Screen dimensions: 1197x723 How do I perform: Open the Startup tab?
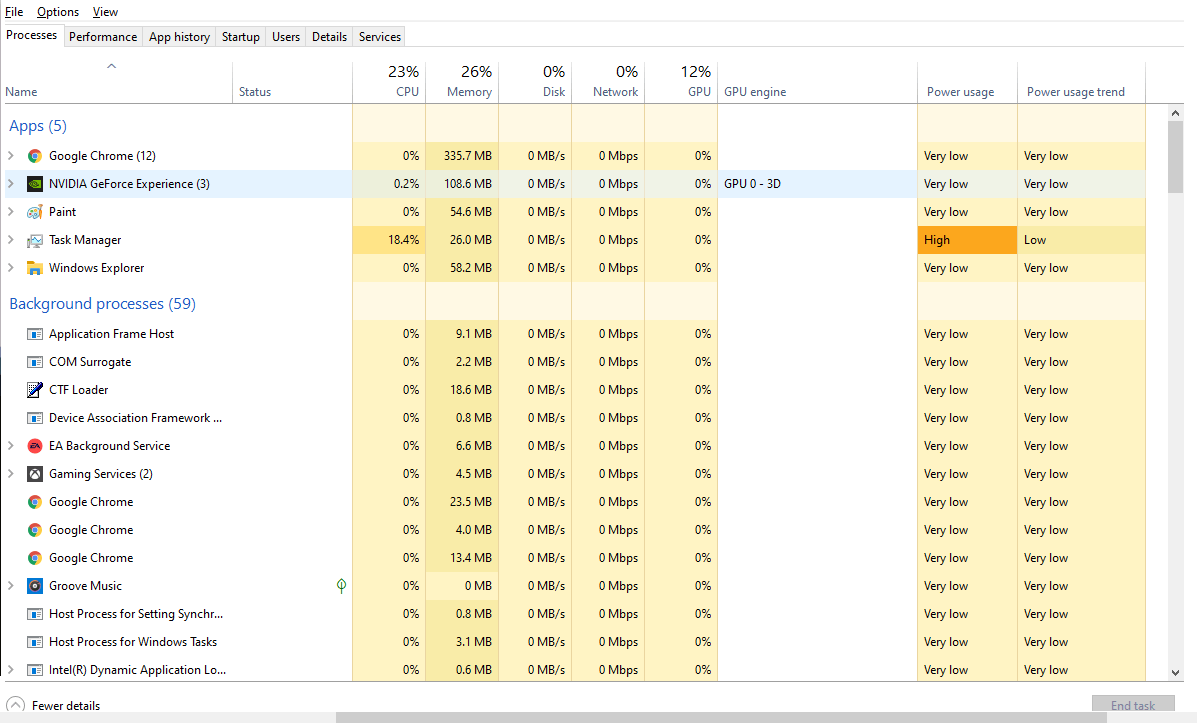pos(240,37)
